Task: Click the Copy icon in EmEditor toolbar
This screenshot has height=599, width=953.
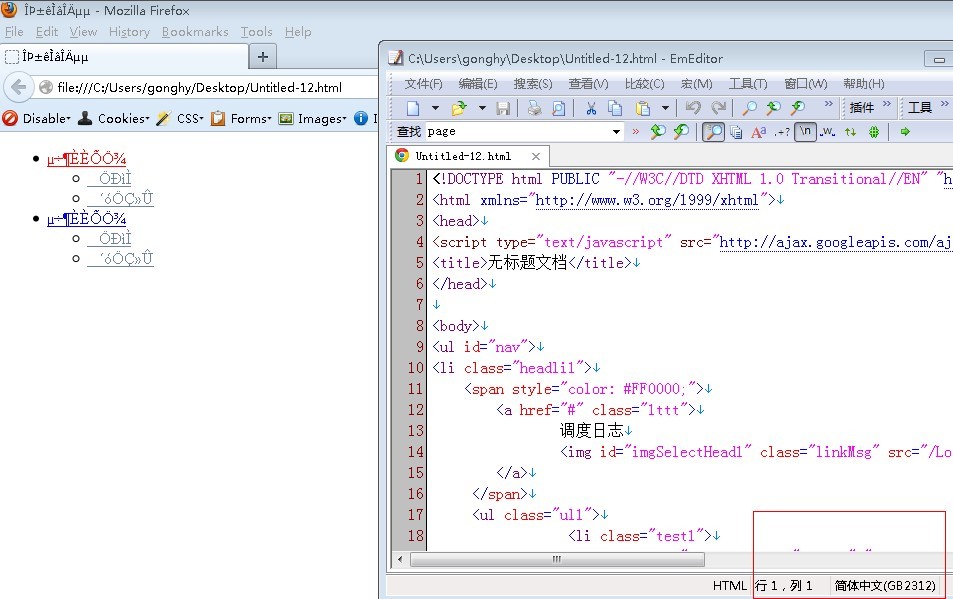Action: (615, 108)
